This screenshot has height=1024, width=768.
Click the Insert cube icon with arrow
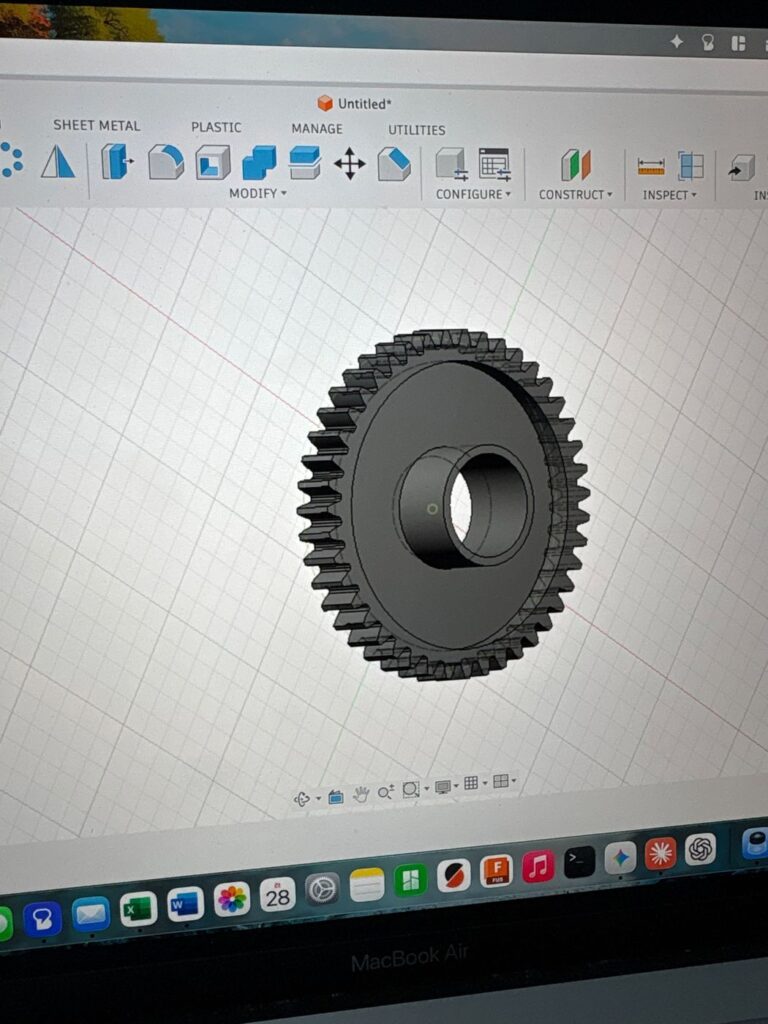click(743, 168)
